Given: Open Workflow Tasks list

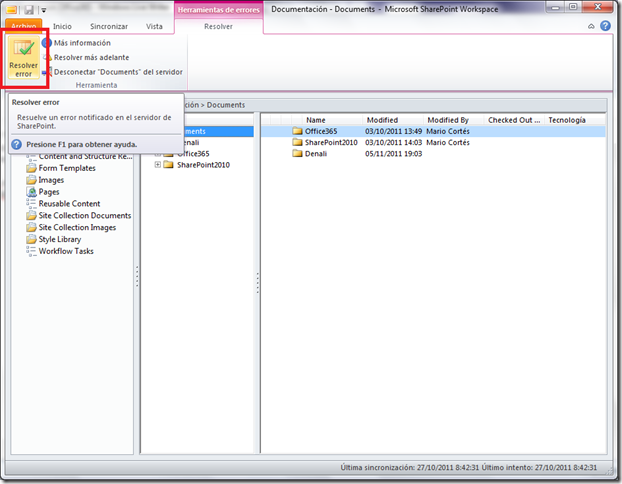Looking at the screenshot, I should coord(66,252).
